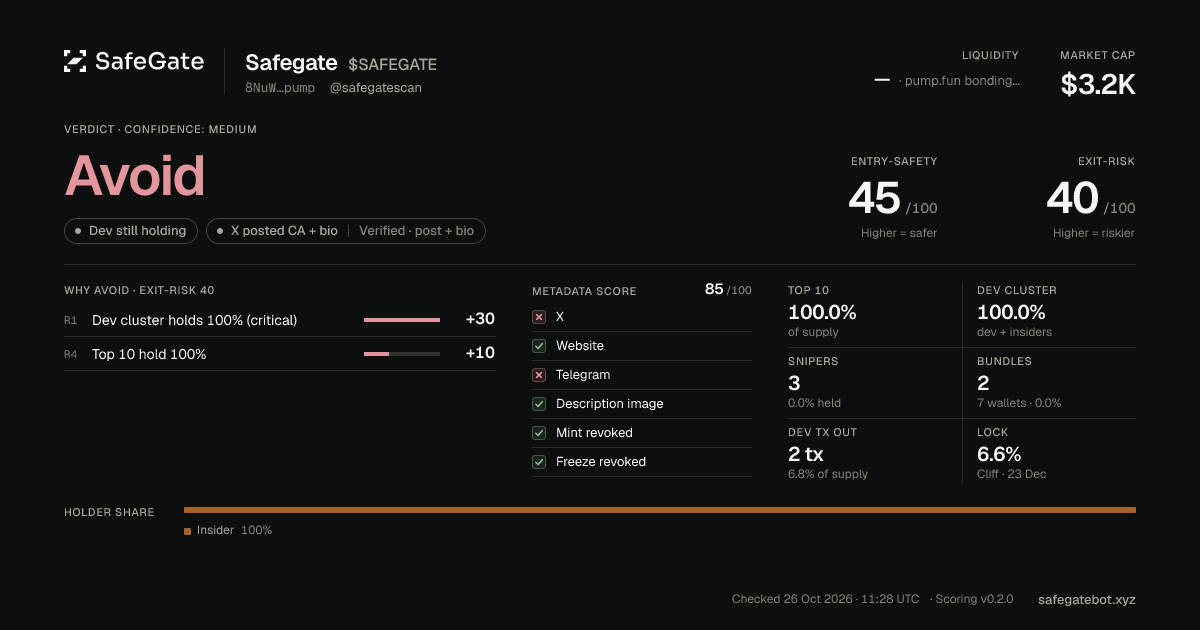Viewport: 1200px width, 630px height.
Task: Click the '6.8% of supply' text
Action: (x=828, y=474)
